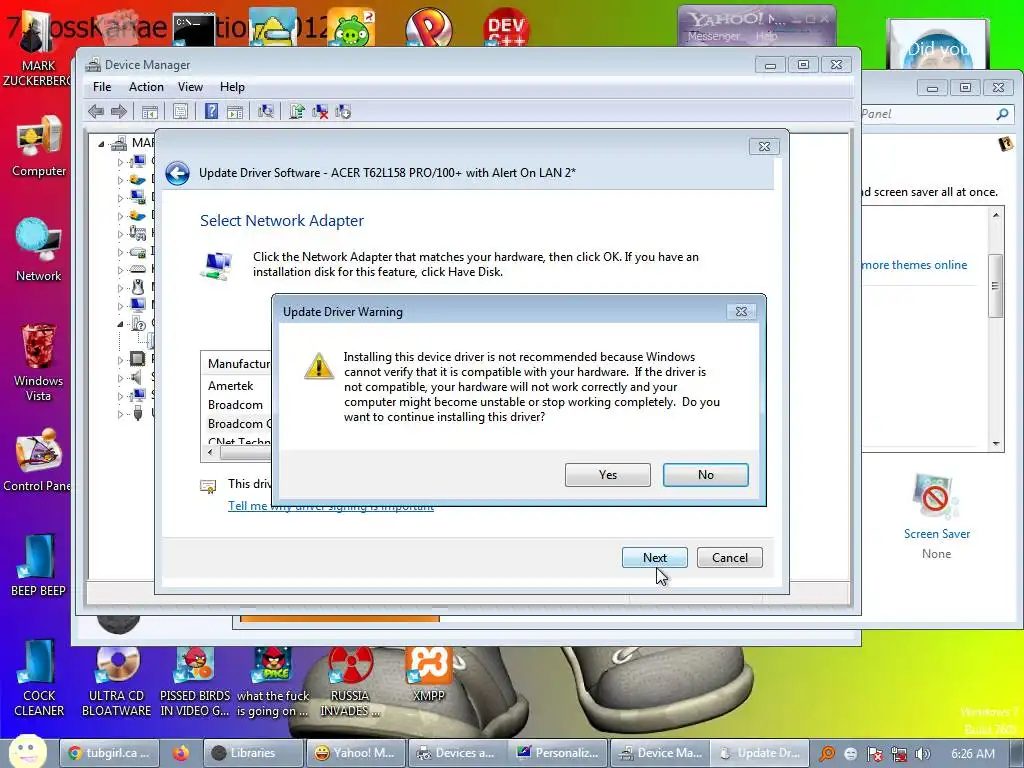Click the scroll down arrow in Personalization window

(x=996, y=443)
